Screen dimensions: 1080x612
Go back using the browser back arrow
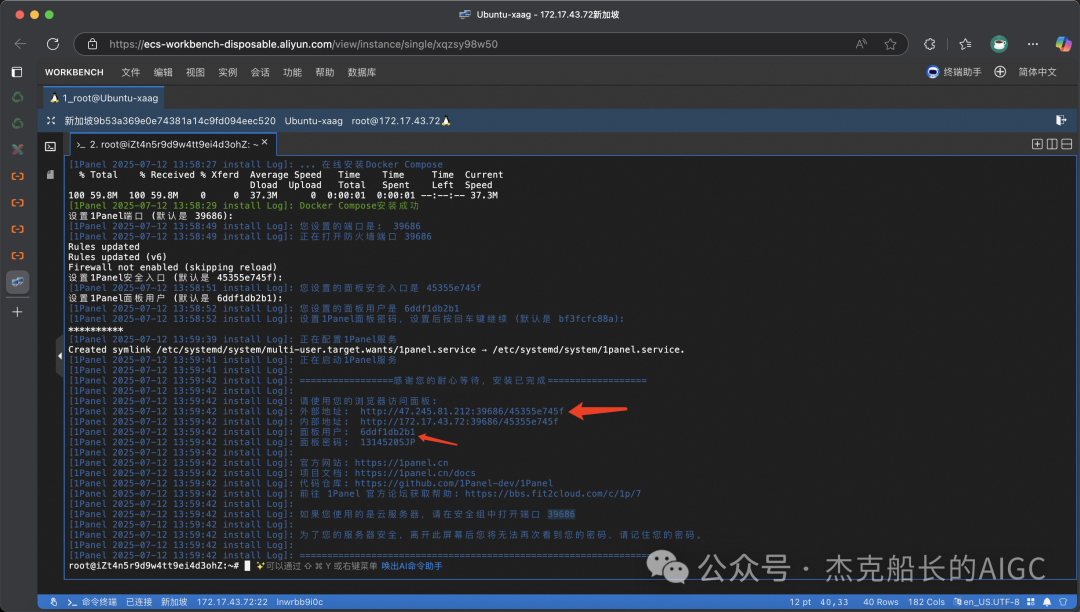[x=21, y=44]
